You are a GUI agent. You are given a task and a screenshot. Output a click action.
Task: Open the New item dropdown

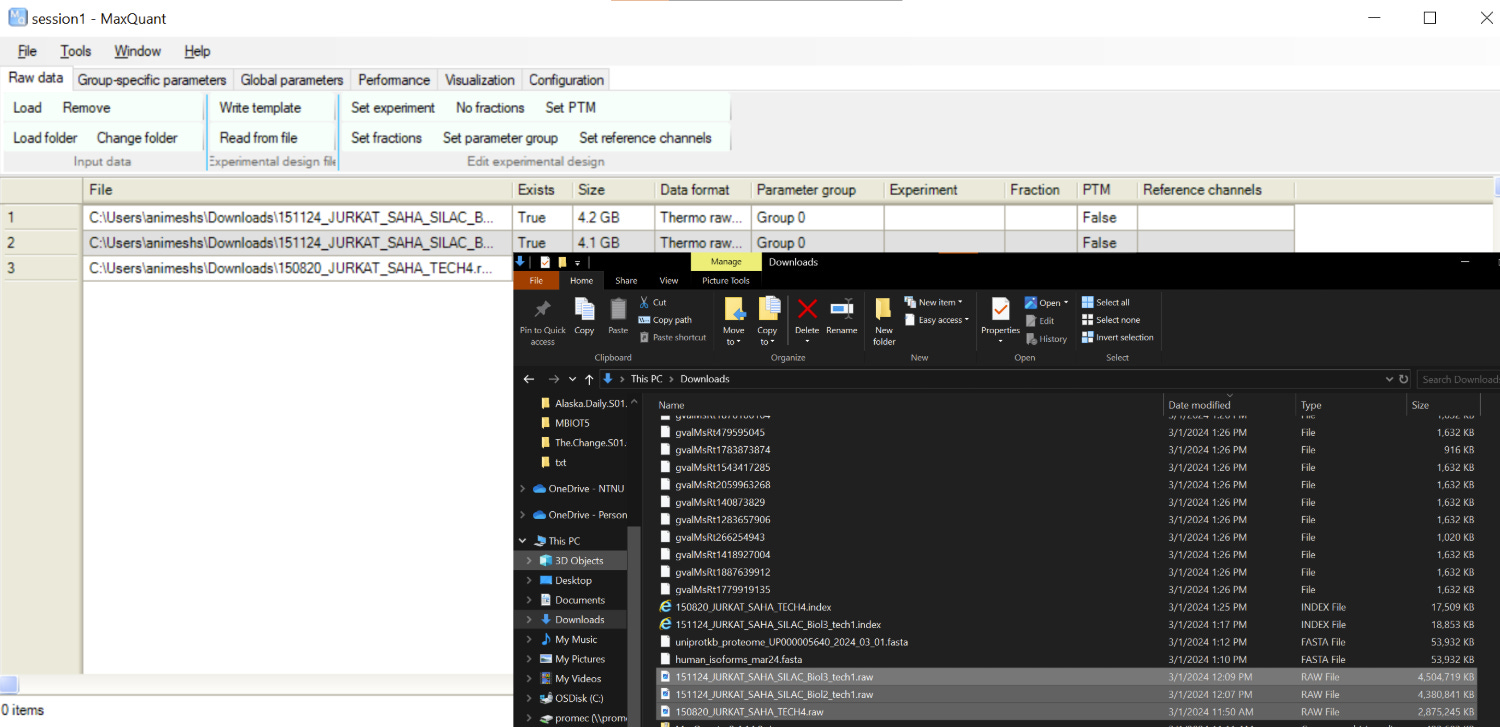933,302
